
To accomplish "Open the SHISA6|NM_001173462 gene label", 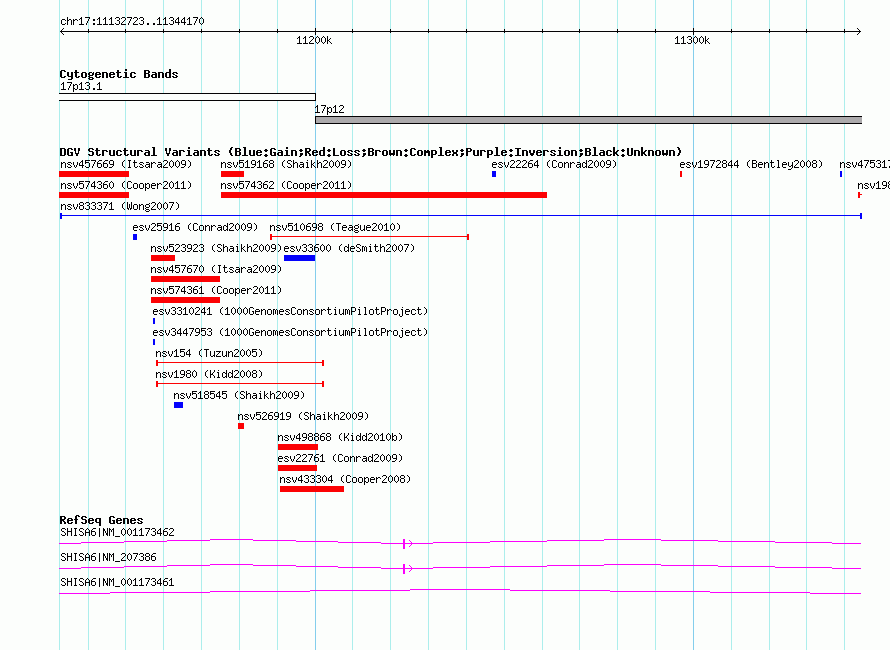I will (117, 532).
